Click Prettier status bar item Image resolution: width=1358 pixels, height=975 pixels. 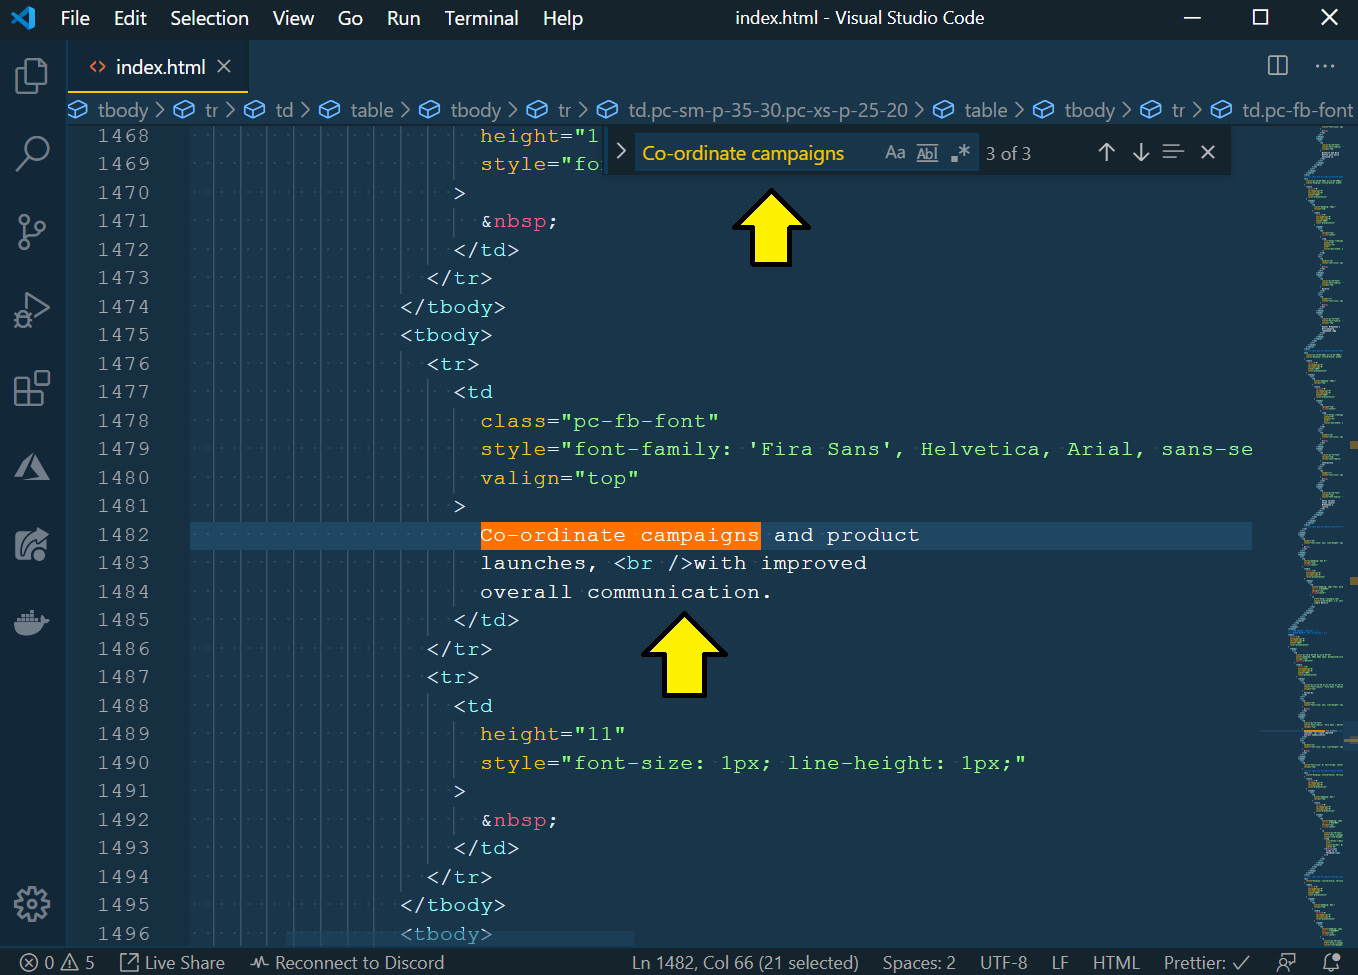[x=1207, y=962]
